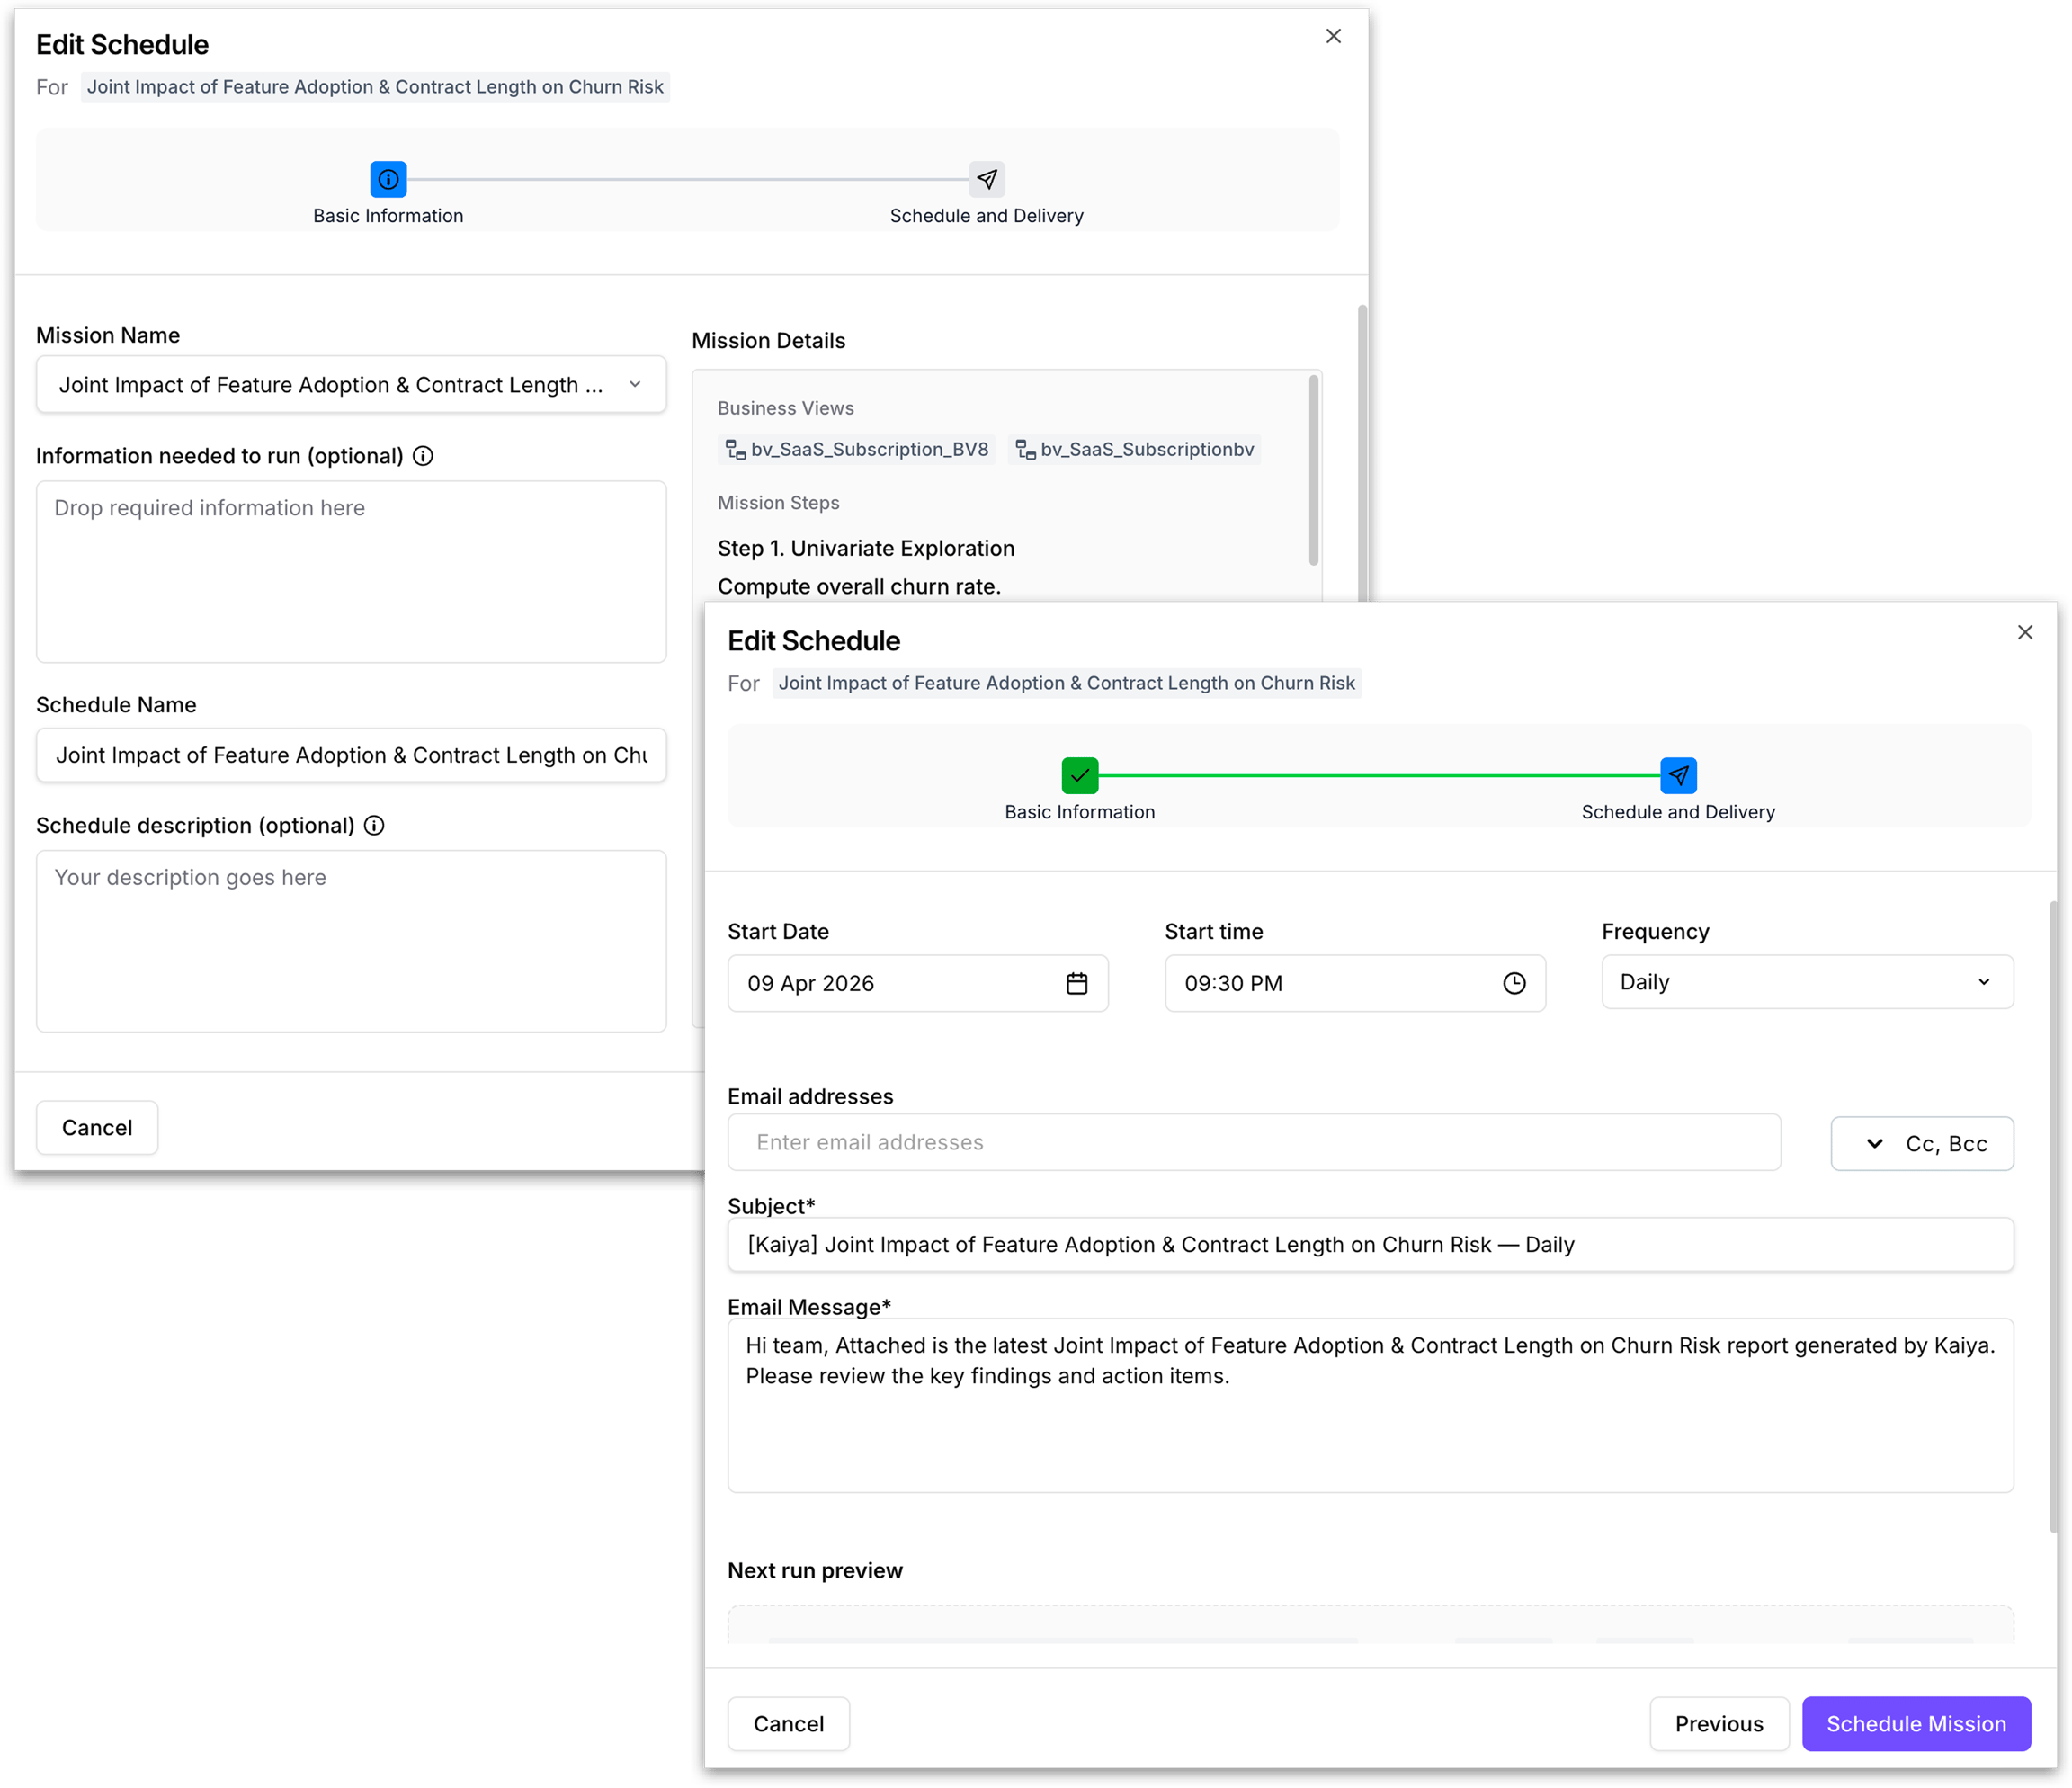Click the green checkmark Basic Information step

1080,775
